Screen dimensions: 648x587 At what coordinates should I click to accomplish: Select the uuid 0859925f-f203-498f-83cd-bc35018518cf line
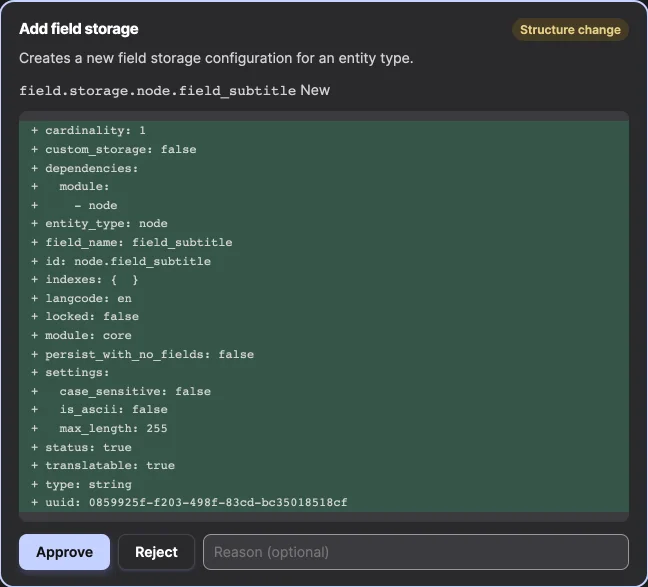click(324, 503)
